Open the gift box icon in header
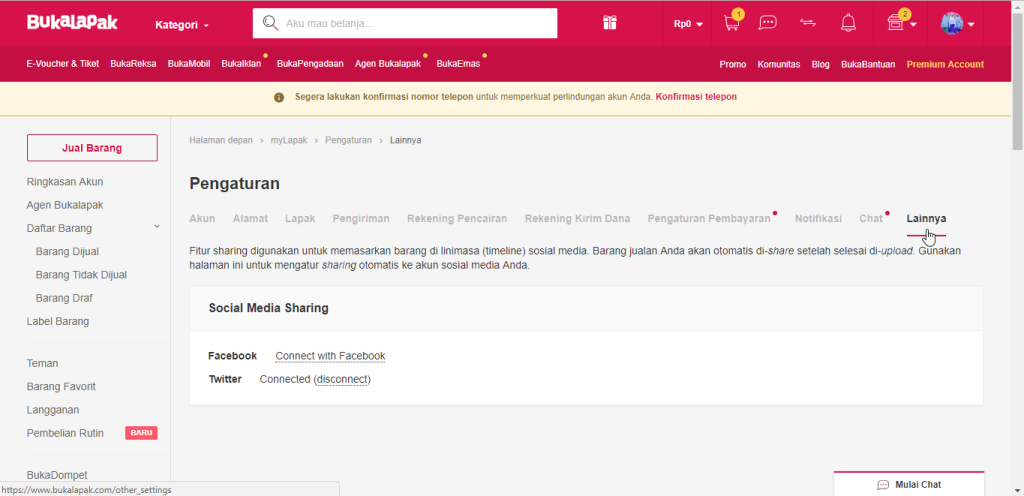 tap(609, 23)
